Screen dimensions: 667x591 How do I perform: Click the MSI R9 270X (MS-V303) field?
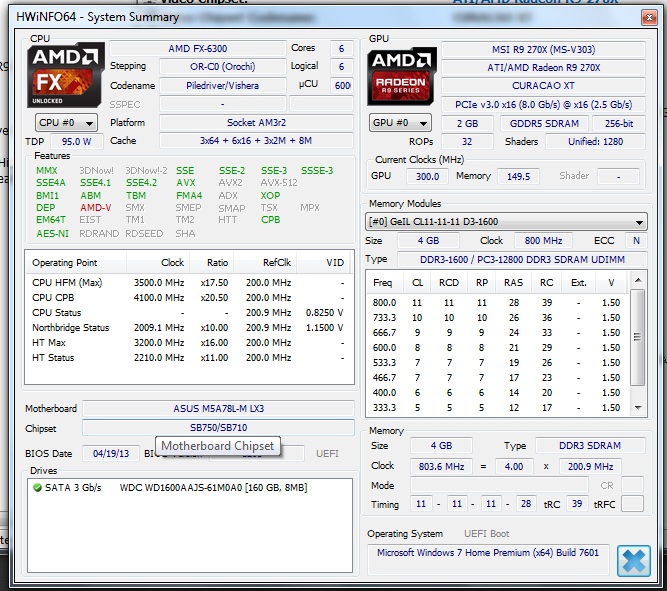[544, 49]
